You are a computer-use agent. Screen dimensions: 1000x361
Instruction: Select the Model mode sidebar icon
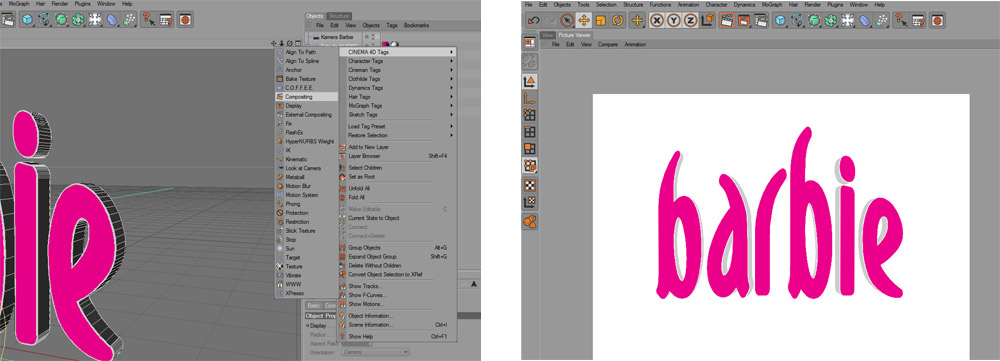tap(529, 82)
